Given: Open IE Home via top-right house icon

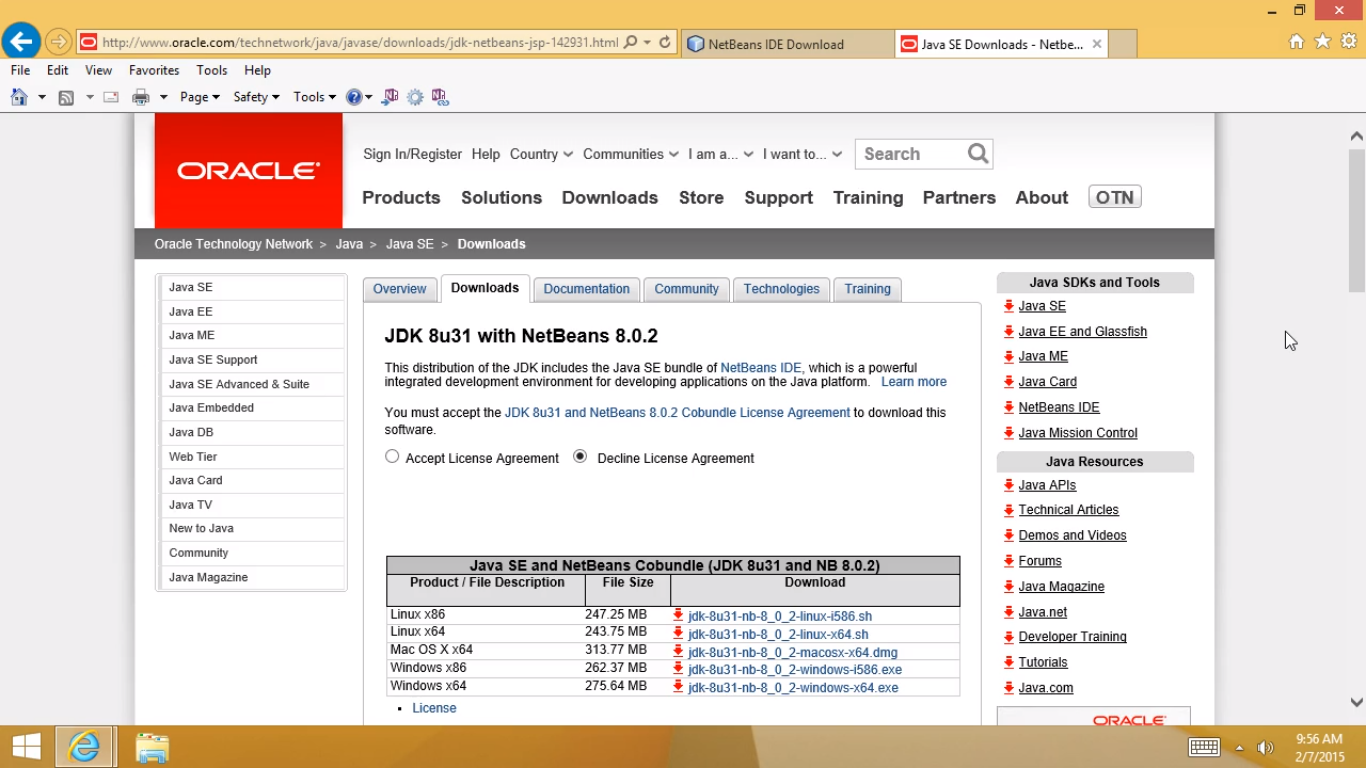Looking at the screenshot, I should click(x=1296, y=41).
